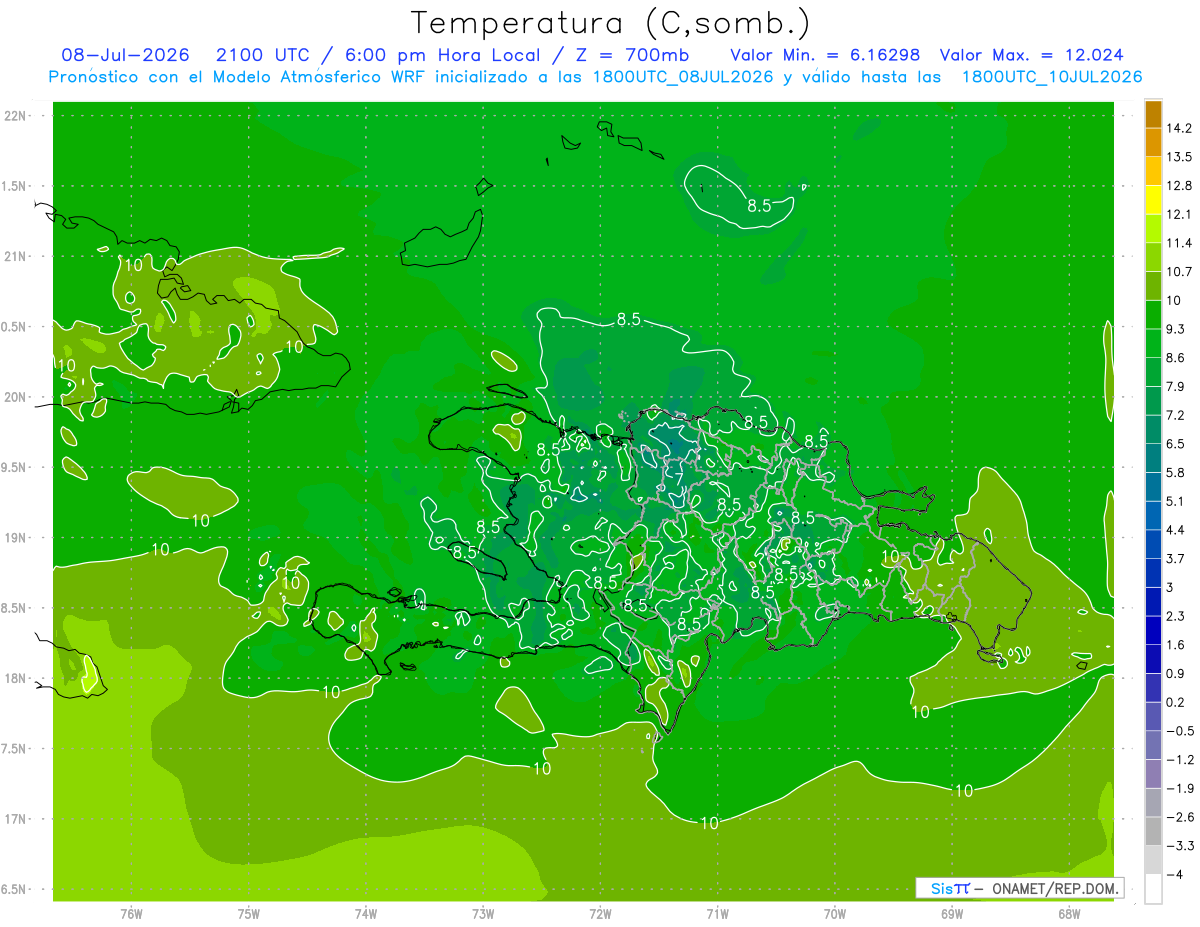1200x927 pixels.
Task: Click the '22N' latitude axis label
Action: pyautogui.click(x=14, y=116)
